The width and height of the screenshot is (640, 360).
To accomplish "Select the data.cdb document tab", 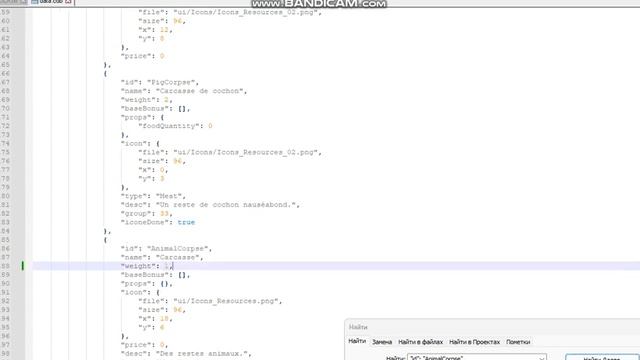I will click(52, 2).
